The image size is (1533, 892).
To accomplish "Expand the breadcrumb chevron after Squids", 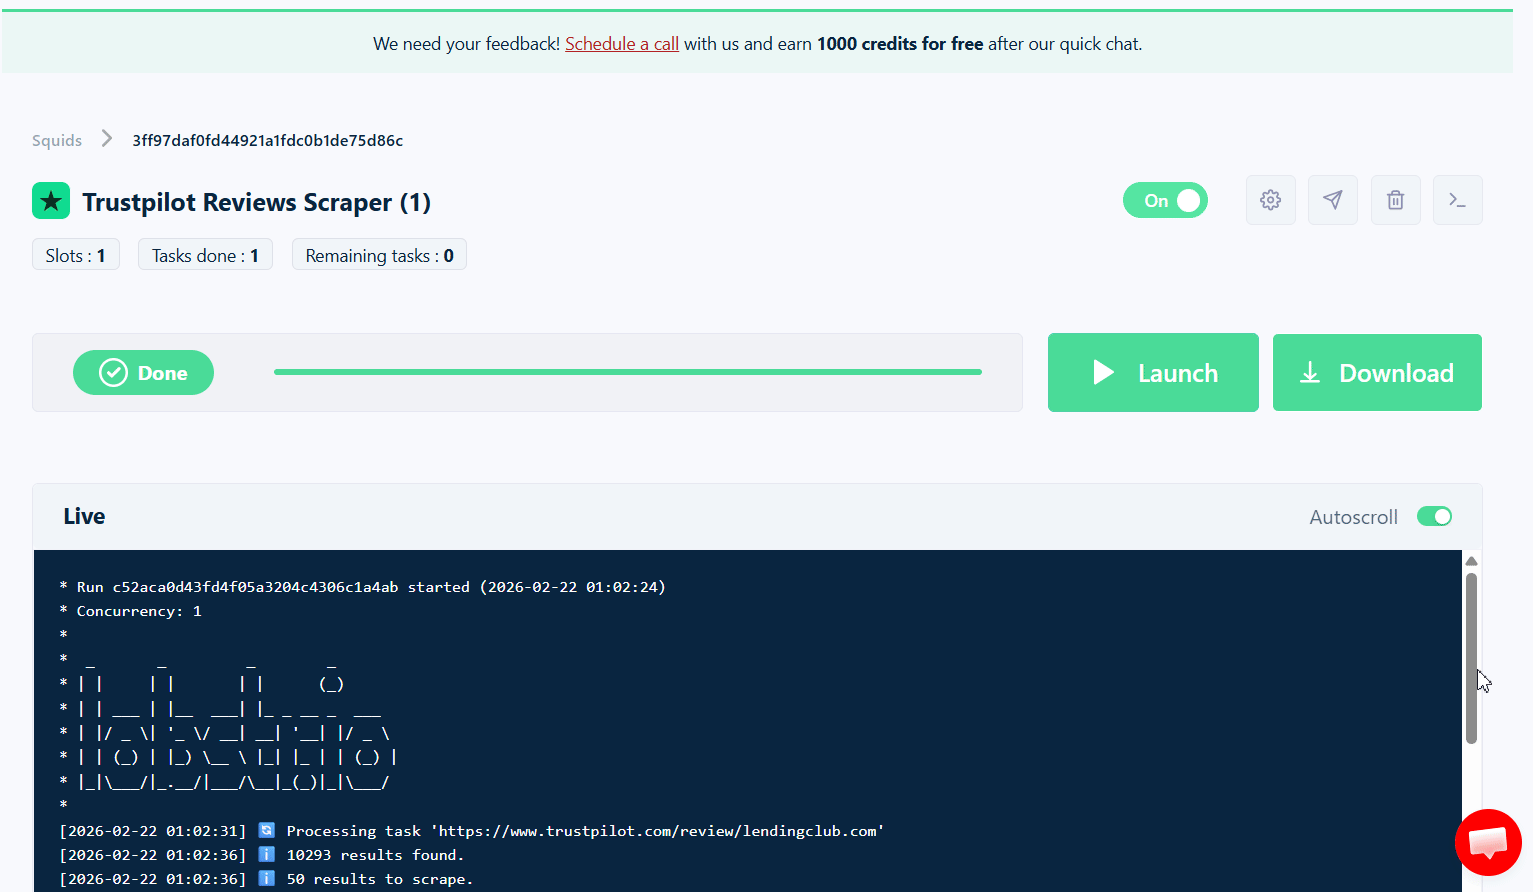I will [x=106, y=140].
